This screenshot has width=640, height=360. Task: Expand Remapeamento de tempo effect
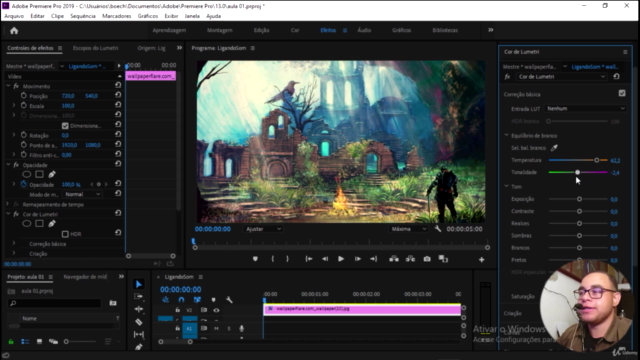click(x=7, y=204)
